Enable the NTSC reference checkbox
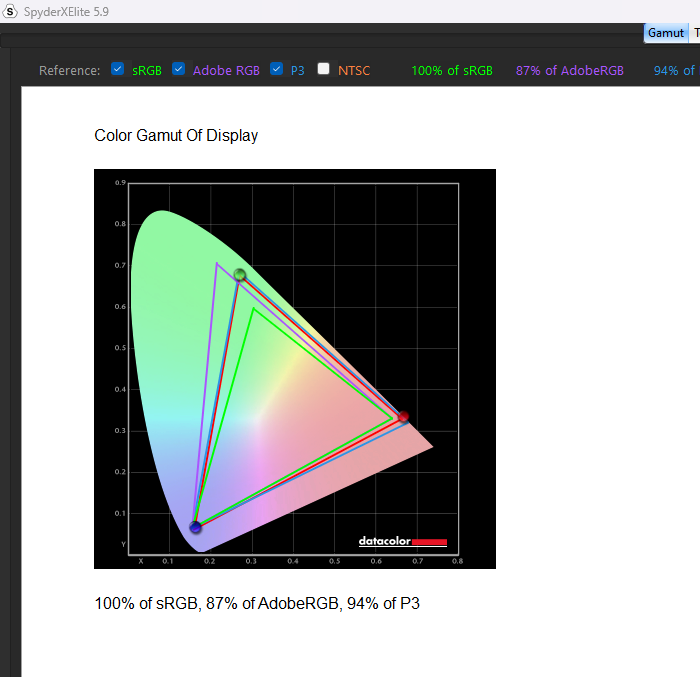 pyautogui.click(x=324, y=70)
